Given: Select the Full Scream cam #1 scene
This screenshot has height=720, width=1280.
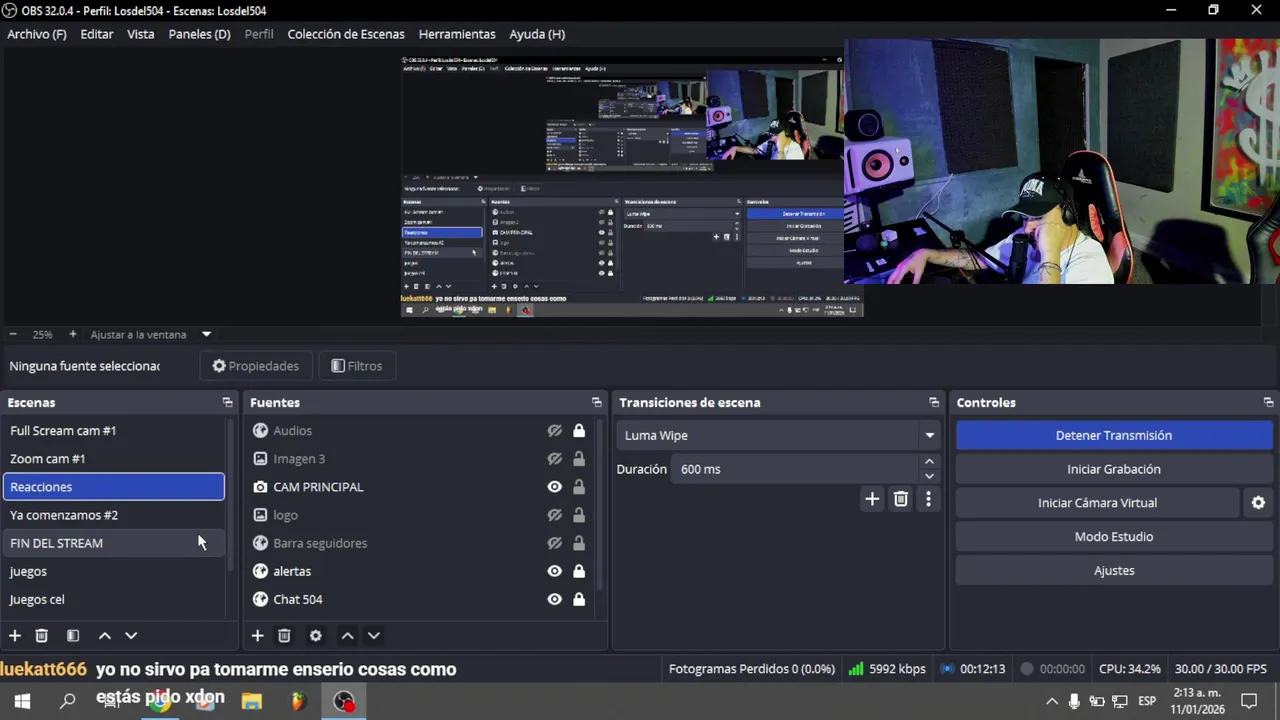Looking at the screenshot, I should coord(114,431).
